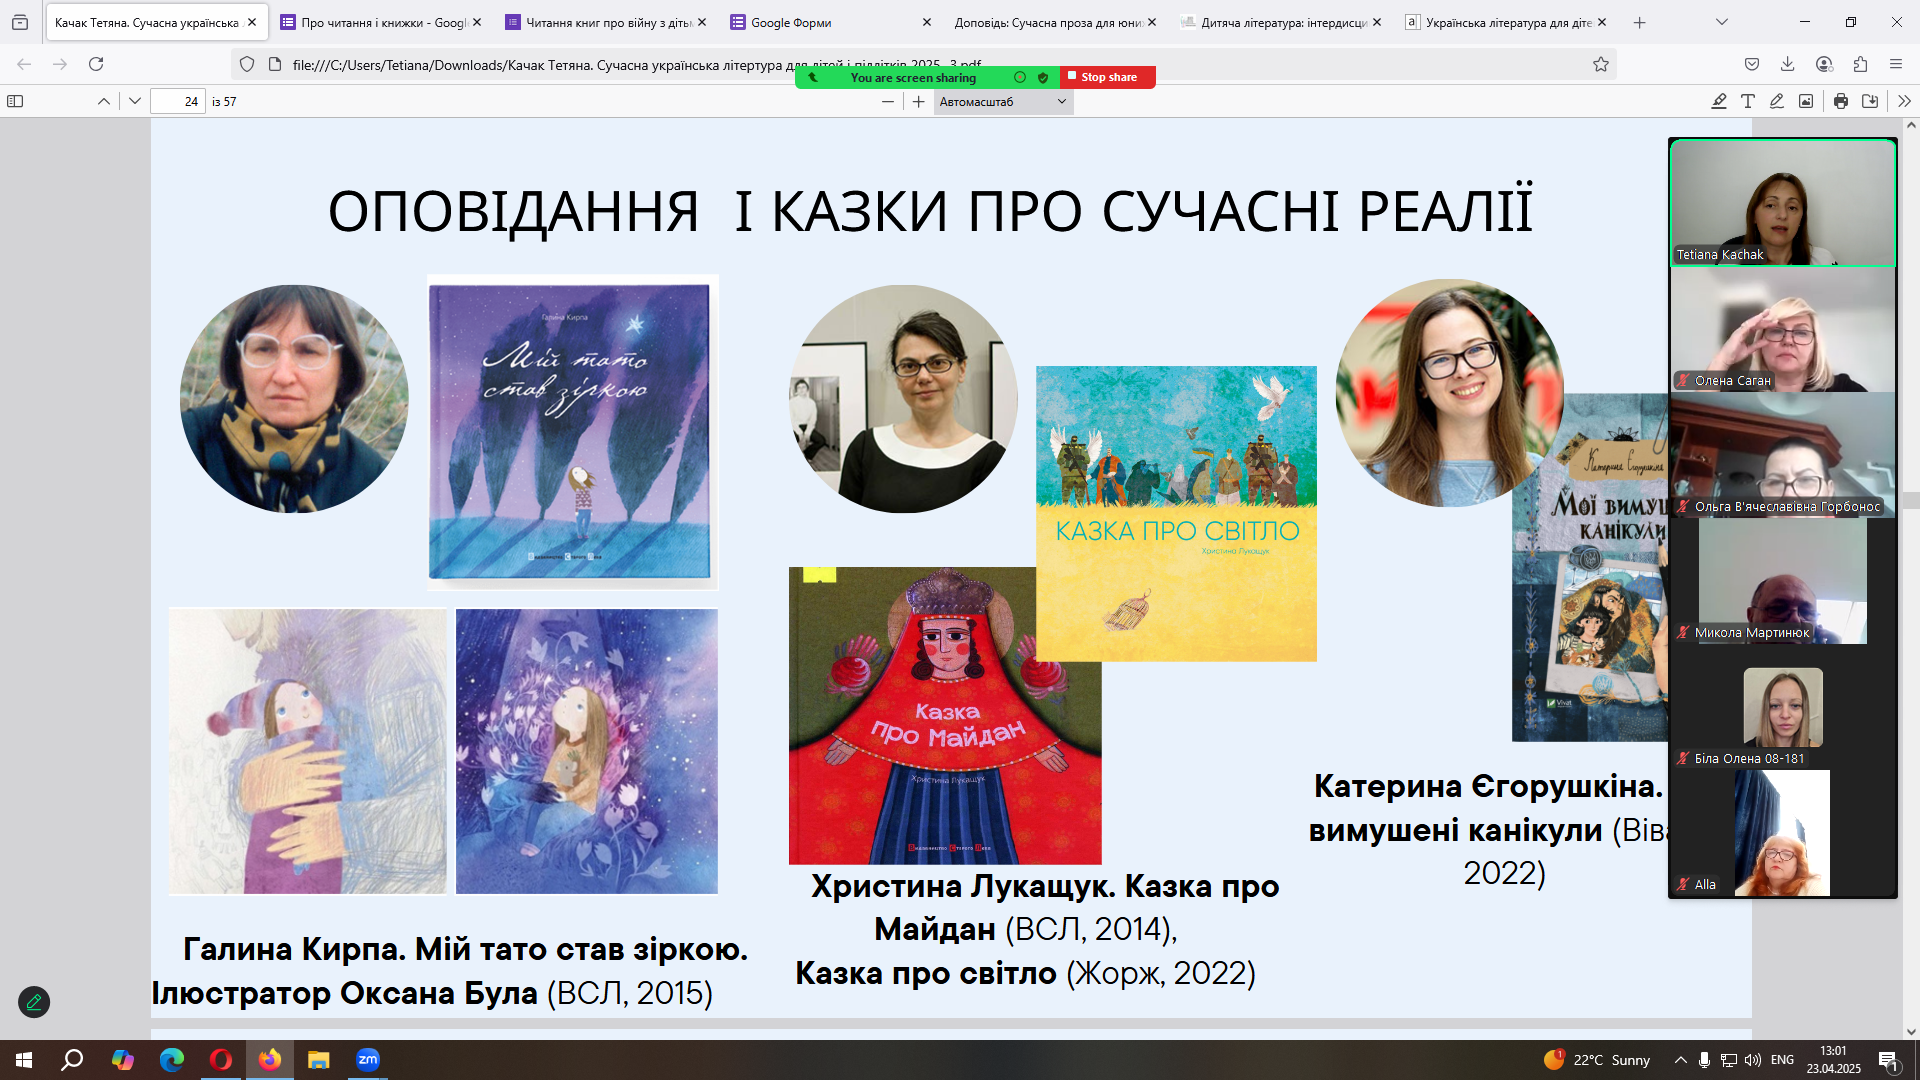1920x1080 pixels.
Task: Select the PDF highlight tool
Action: 1718,101
